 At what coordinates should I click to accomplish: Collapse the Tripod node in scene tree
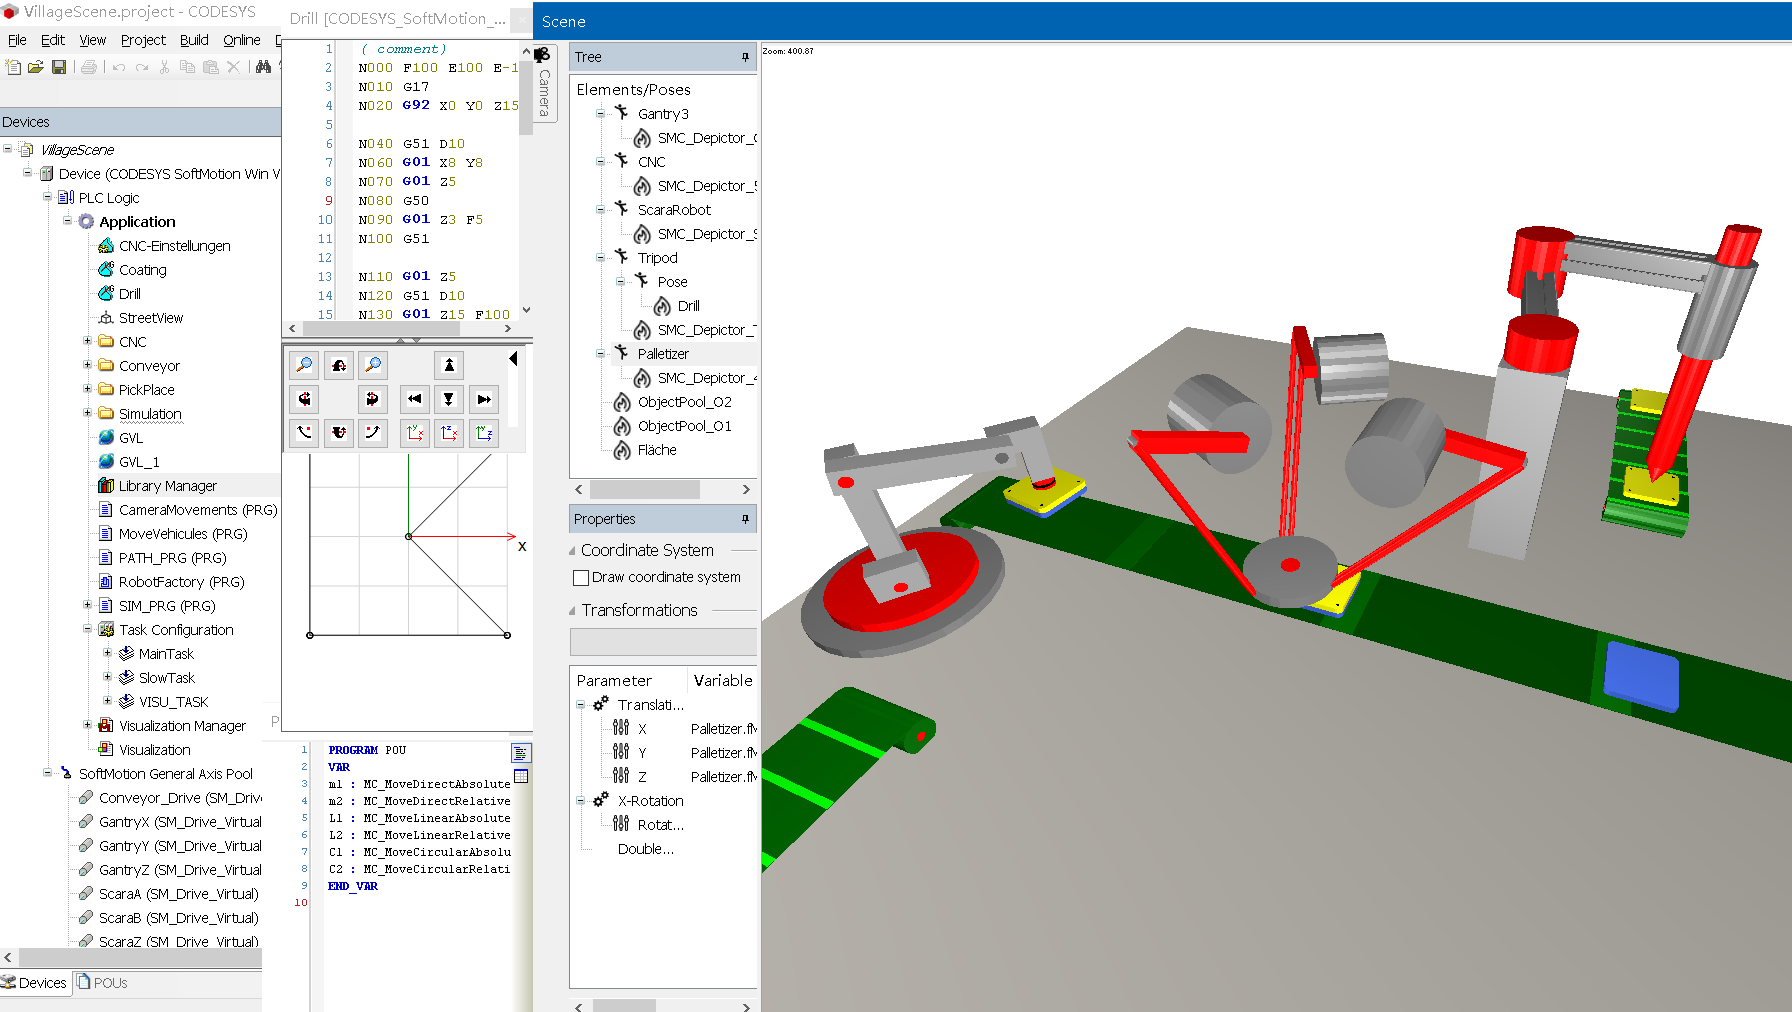click(600, 258)
